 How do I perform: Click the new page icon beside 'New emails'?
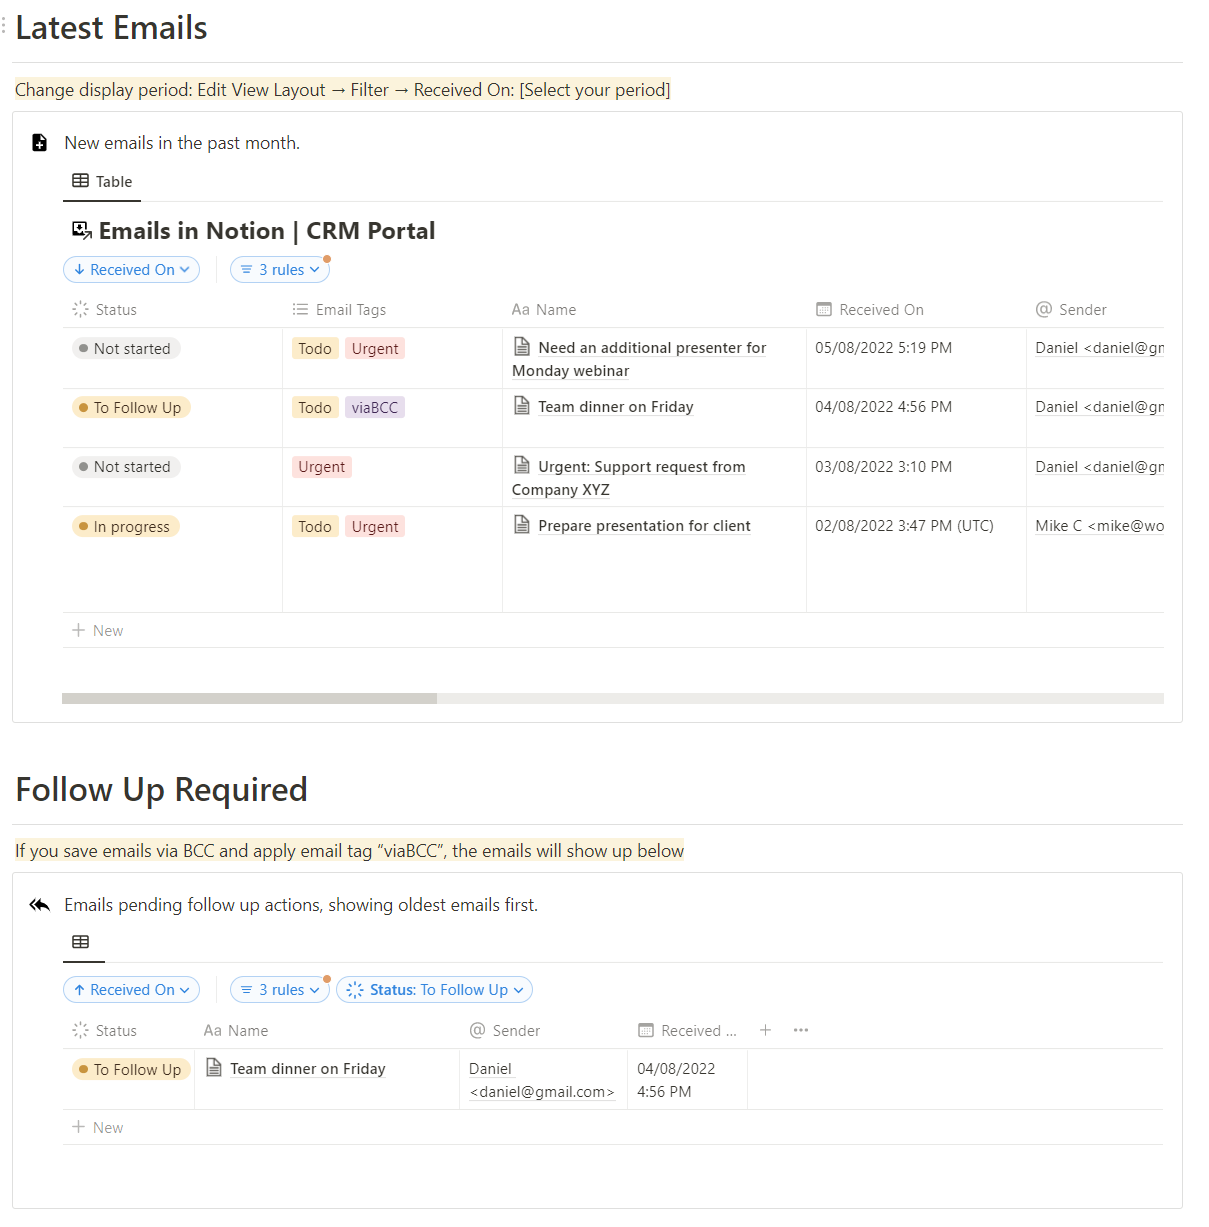pos(40,143)
